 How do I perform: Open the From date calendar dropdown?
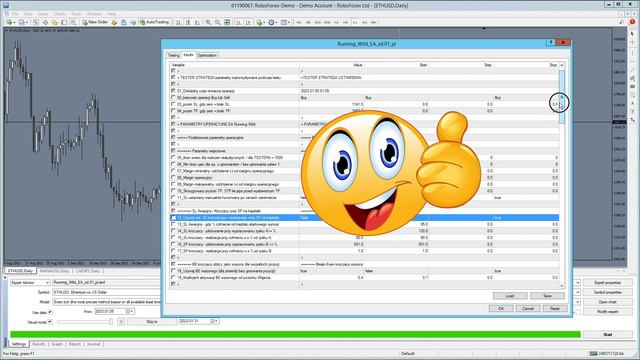tap(130, 311)
